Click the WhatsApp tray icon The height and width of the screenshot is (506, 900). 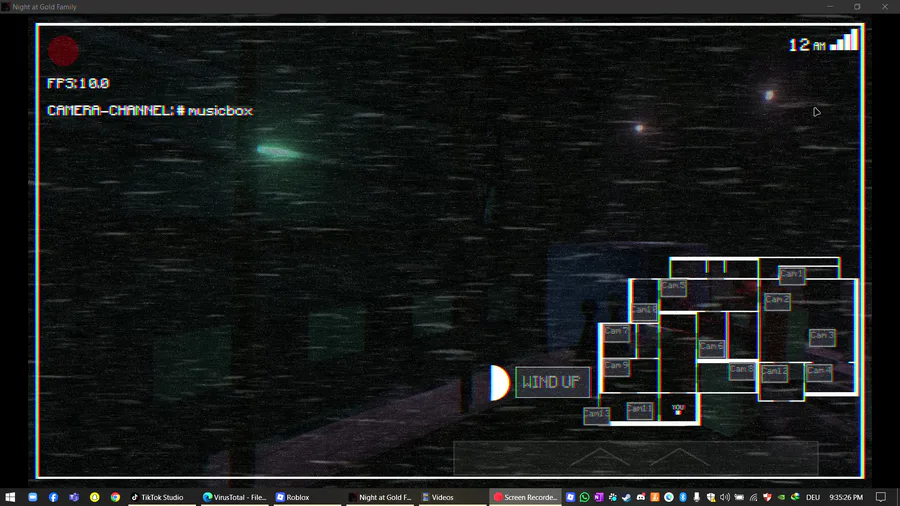pos(584,497)
